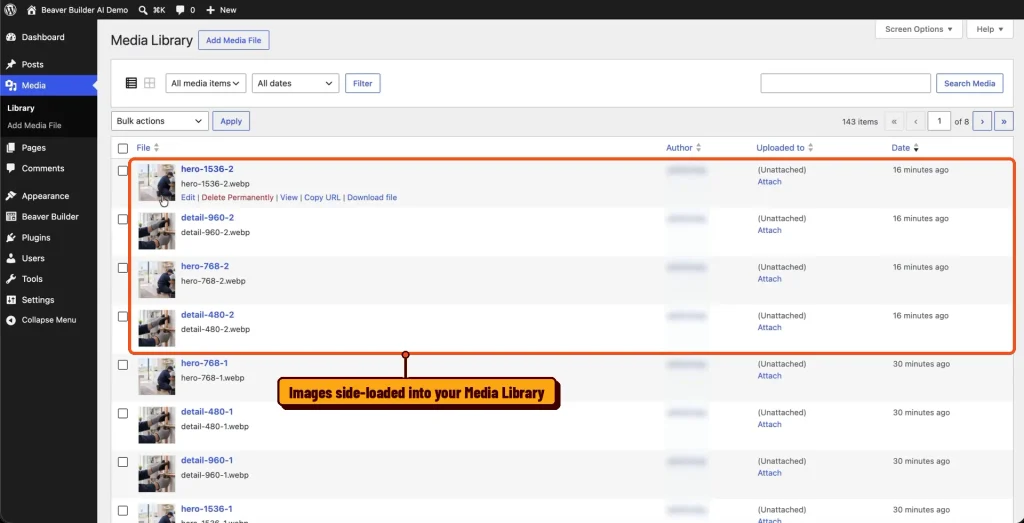Select the Media sidebar icon
1024x523 pixels.
click(11, 86)
